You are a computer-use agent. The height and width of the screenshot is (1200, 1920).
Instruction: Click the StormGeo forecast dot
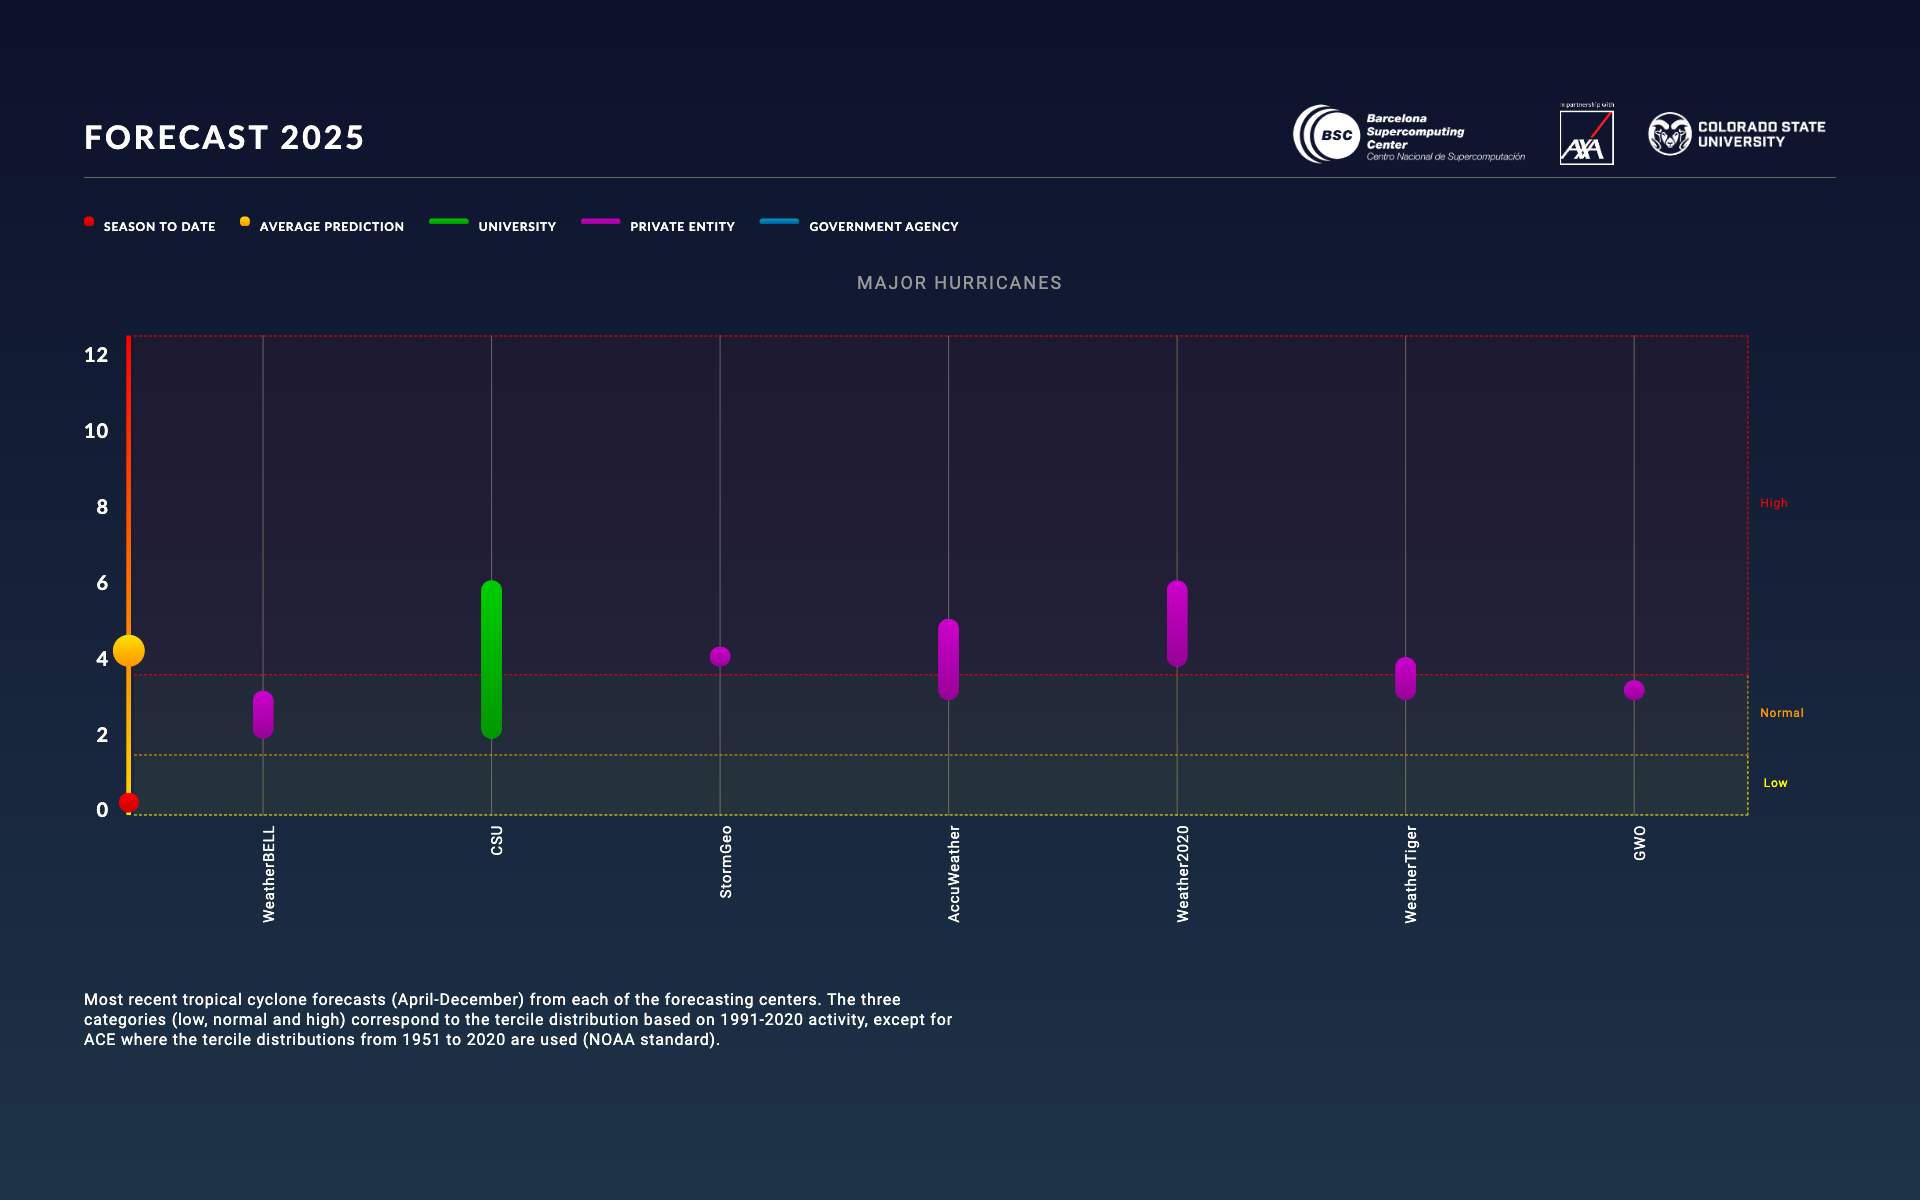(721, 657)
